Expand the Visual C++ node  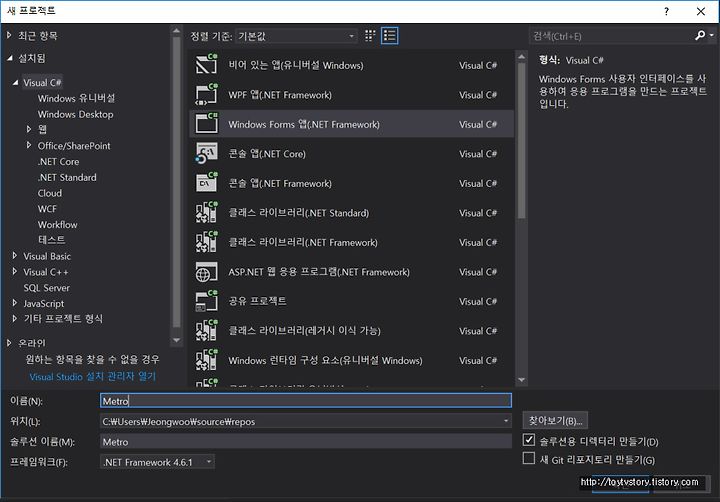click(15, 271)
